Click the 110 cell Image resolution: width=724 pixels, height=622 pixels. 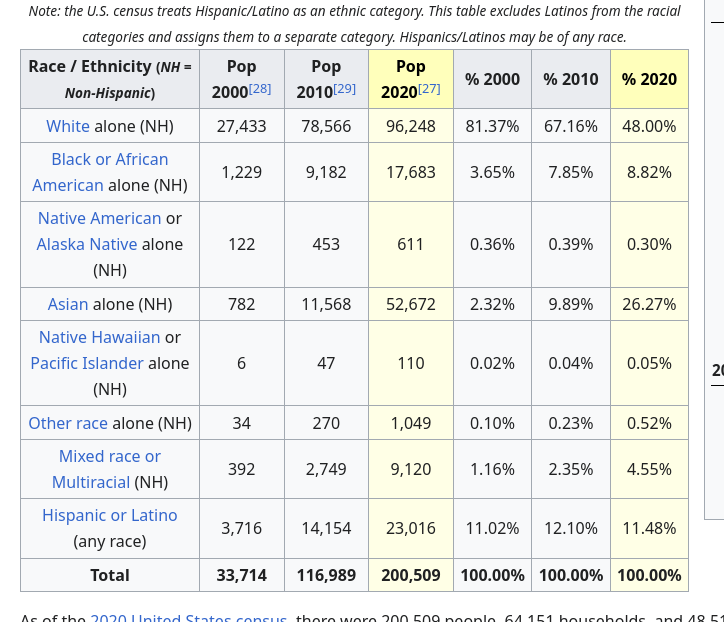pos(411,363)
